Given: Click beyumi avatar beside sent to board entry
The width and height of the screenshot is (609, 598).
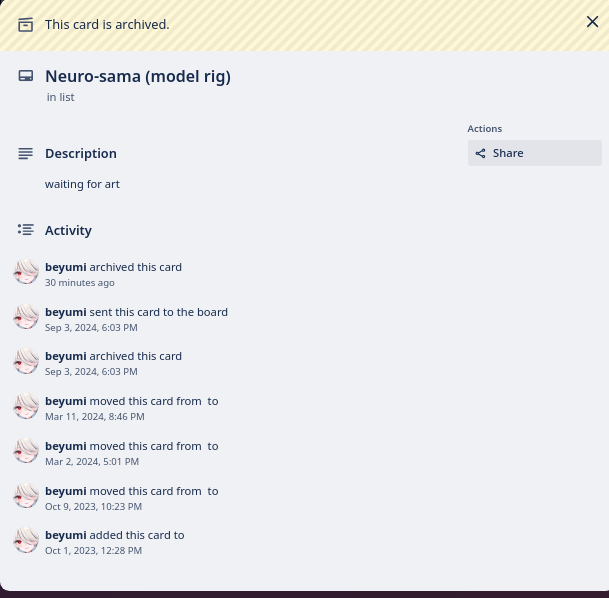Looking at the screenshot, I should (x=26, y=317).
